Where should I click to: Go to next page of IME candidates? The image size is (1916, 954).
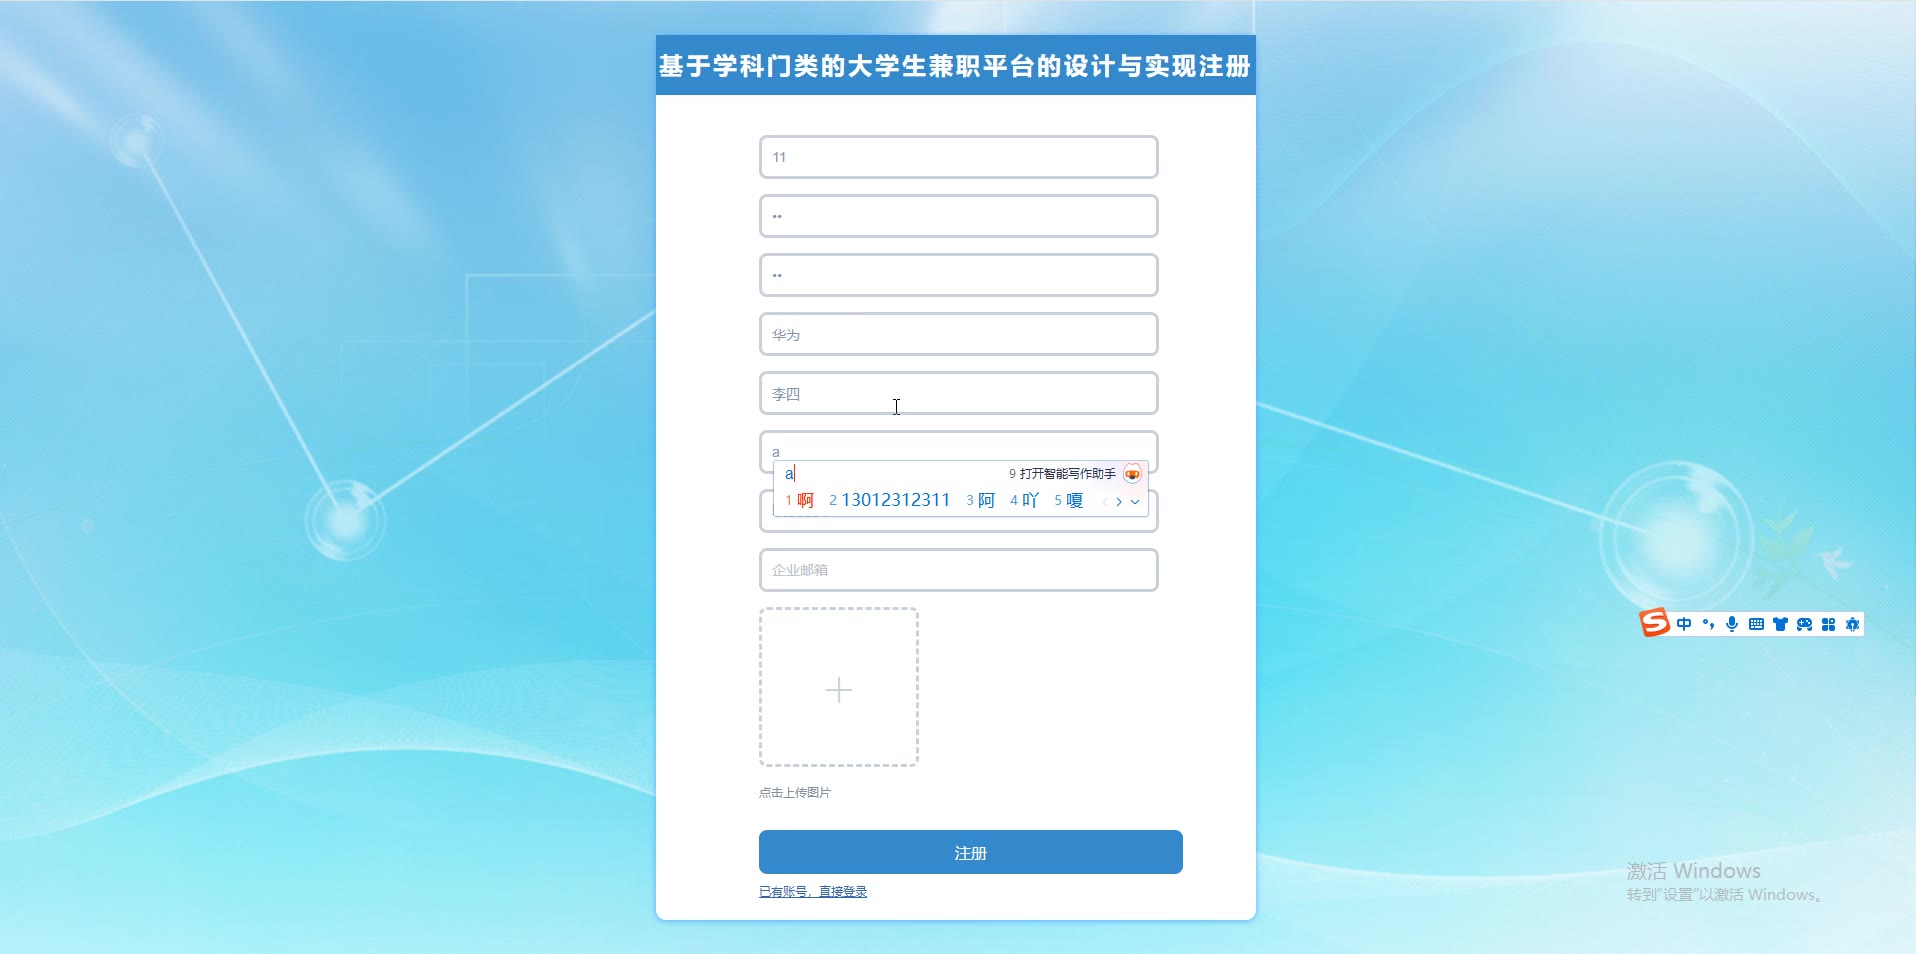pos(1119,502)
